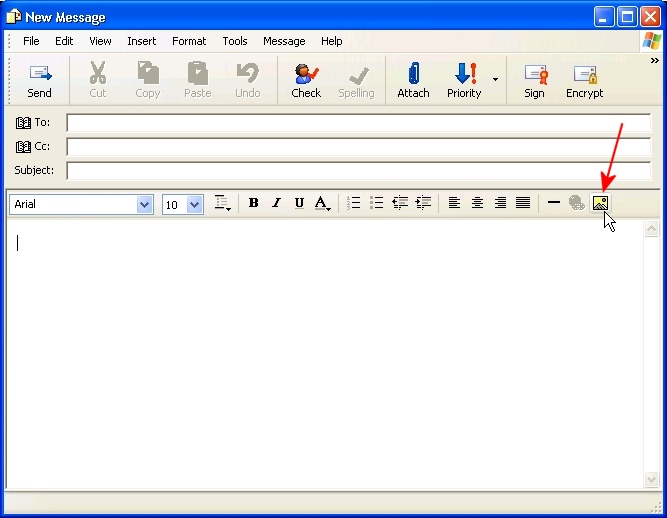The width and height of the screenshot is (667, 518).
Task: Expand the Priority dropdown arrow
Action: [495, 80]
